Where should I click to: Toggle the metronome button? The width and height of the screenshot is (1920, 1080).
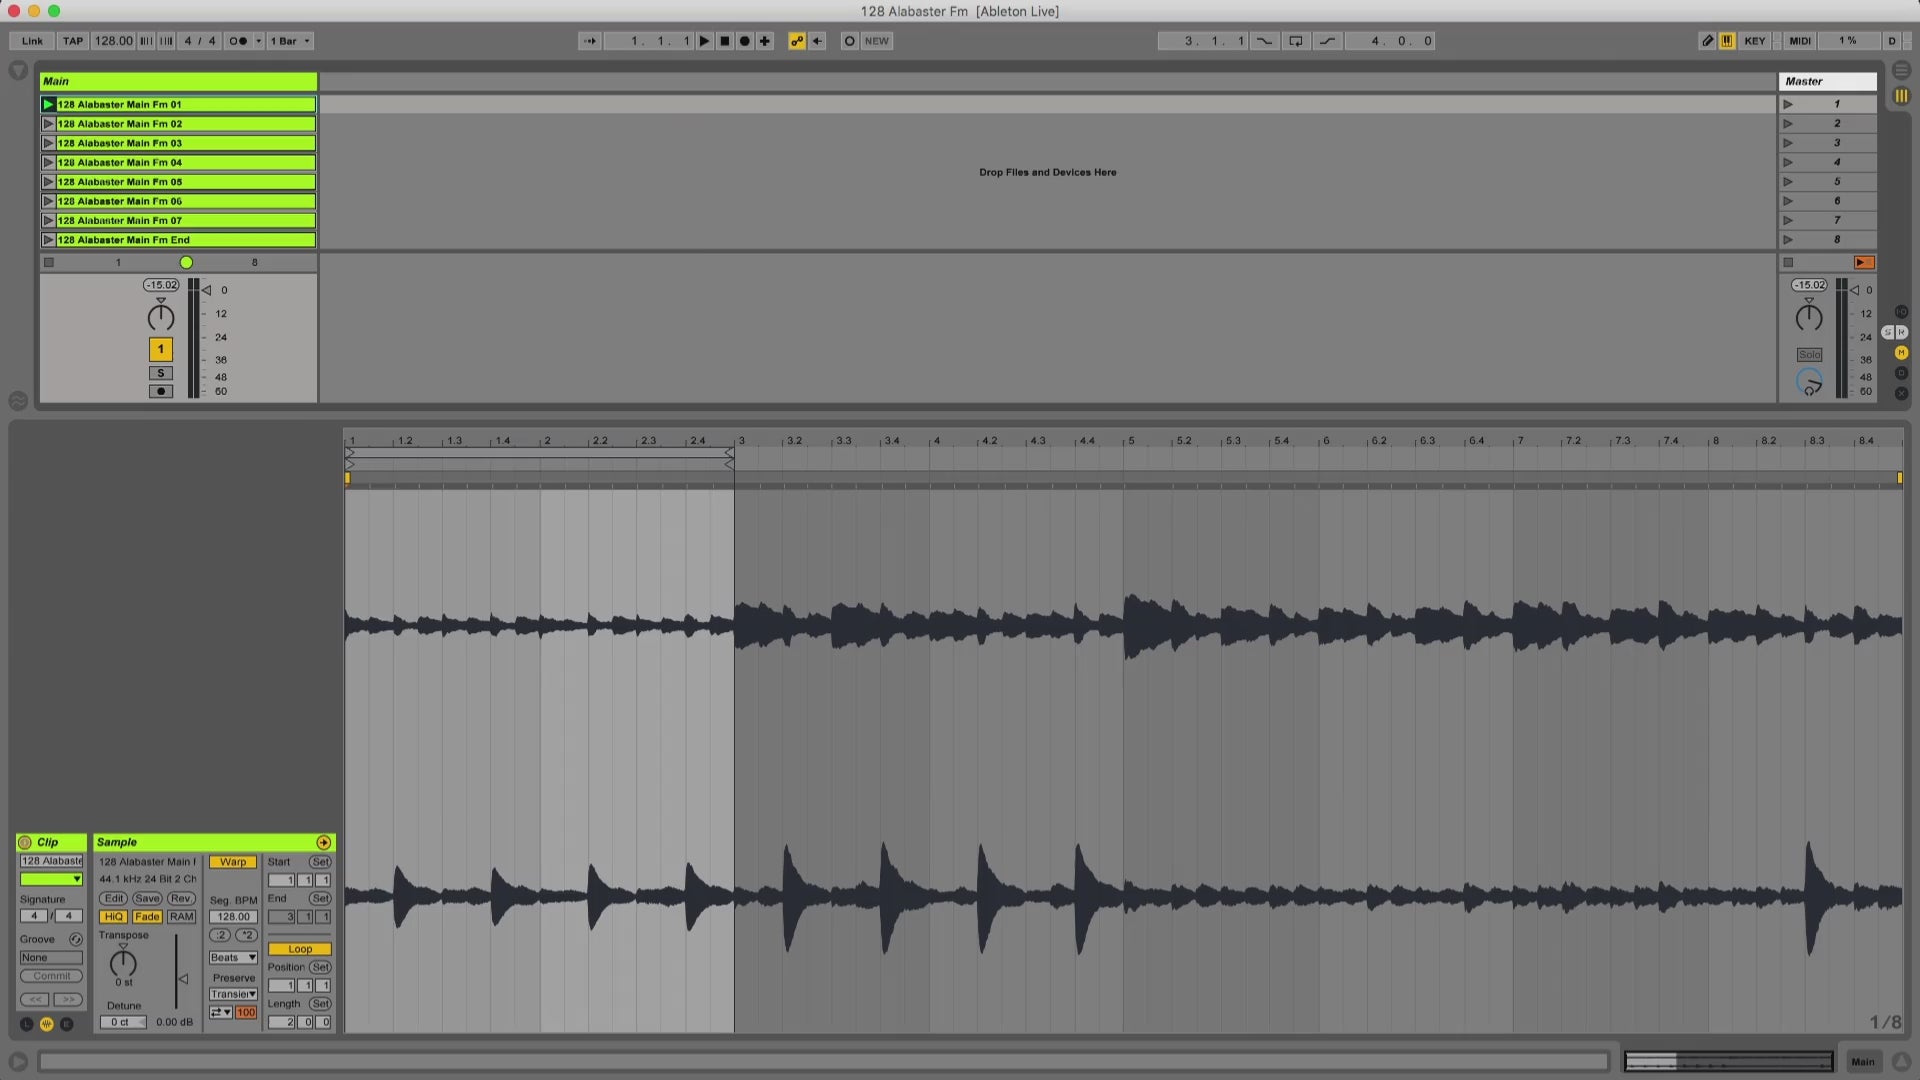click(238, 41)
